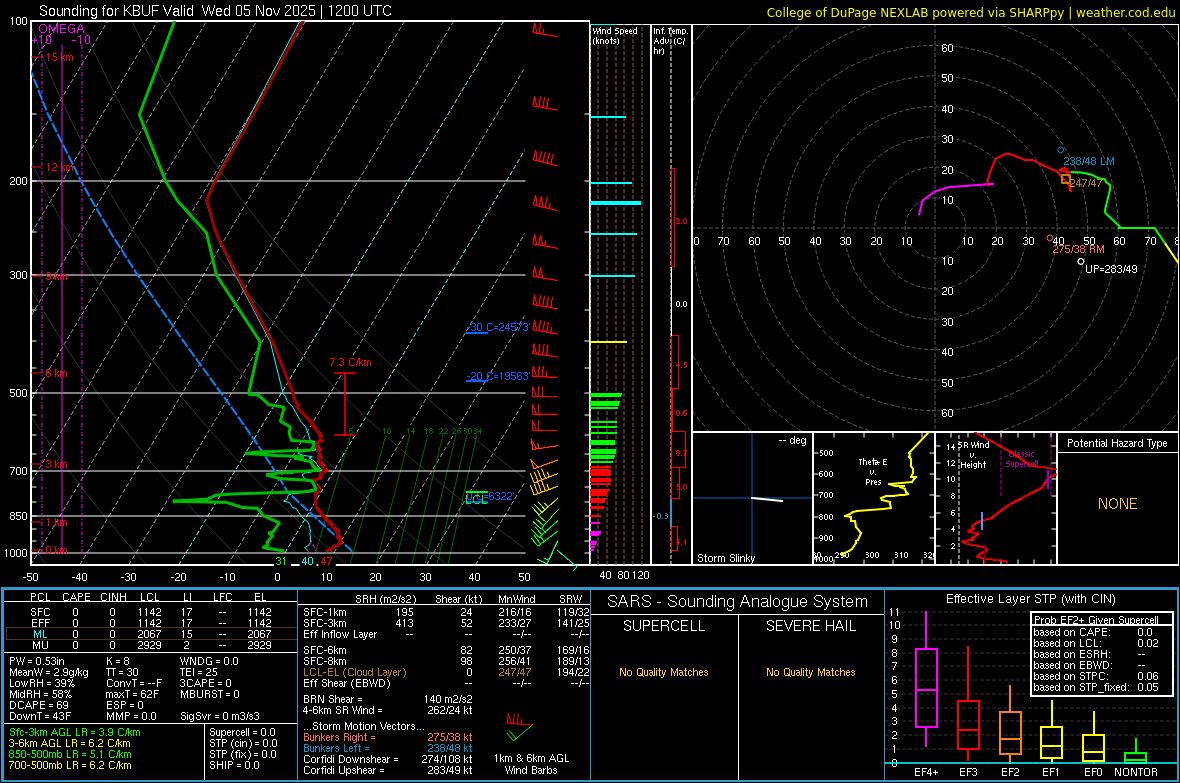Click the SARS - Sounding Analogue System title
Viewport: 1180px width, 783px height.
pos(738,602)
